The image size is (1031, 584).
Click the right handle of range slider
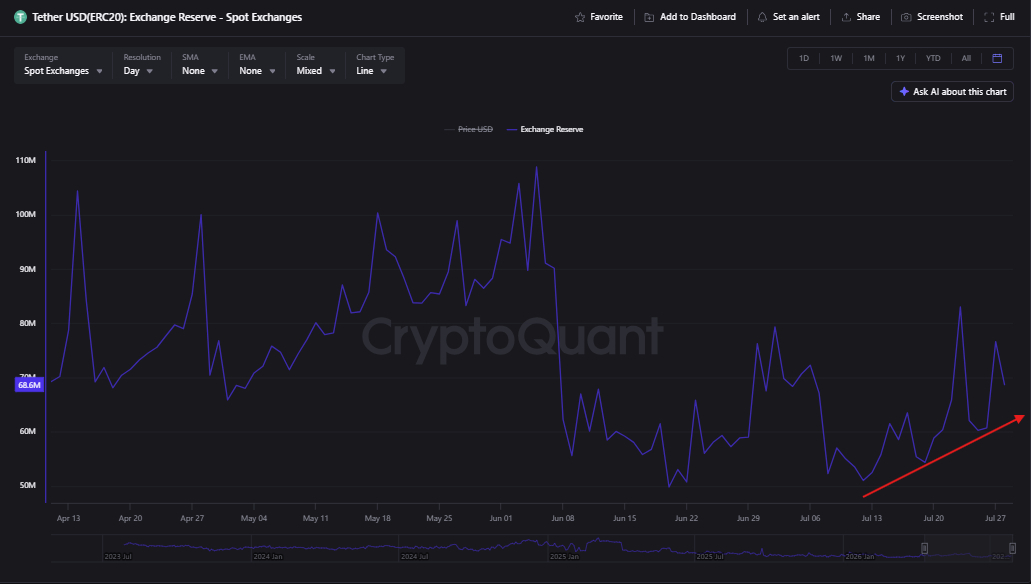pyautogui.click(x=1012, y=548)
